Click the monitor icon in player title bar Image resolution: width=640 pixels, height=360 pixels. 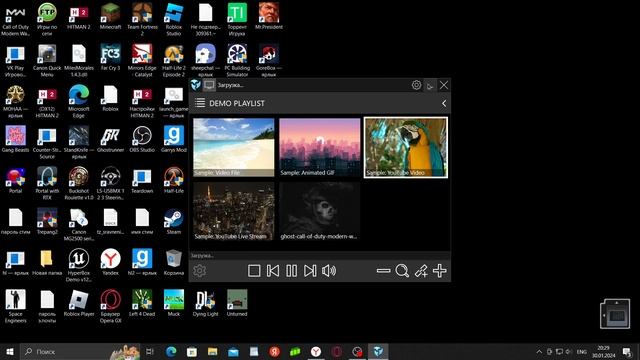click(209, 85)
